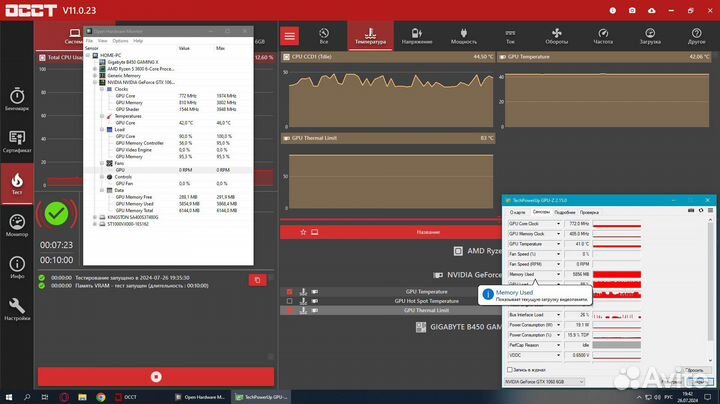Open the Бенчмарк stopwatch section in OCCT sidebar
The image size is (720, 404).
point(17,99)
